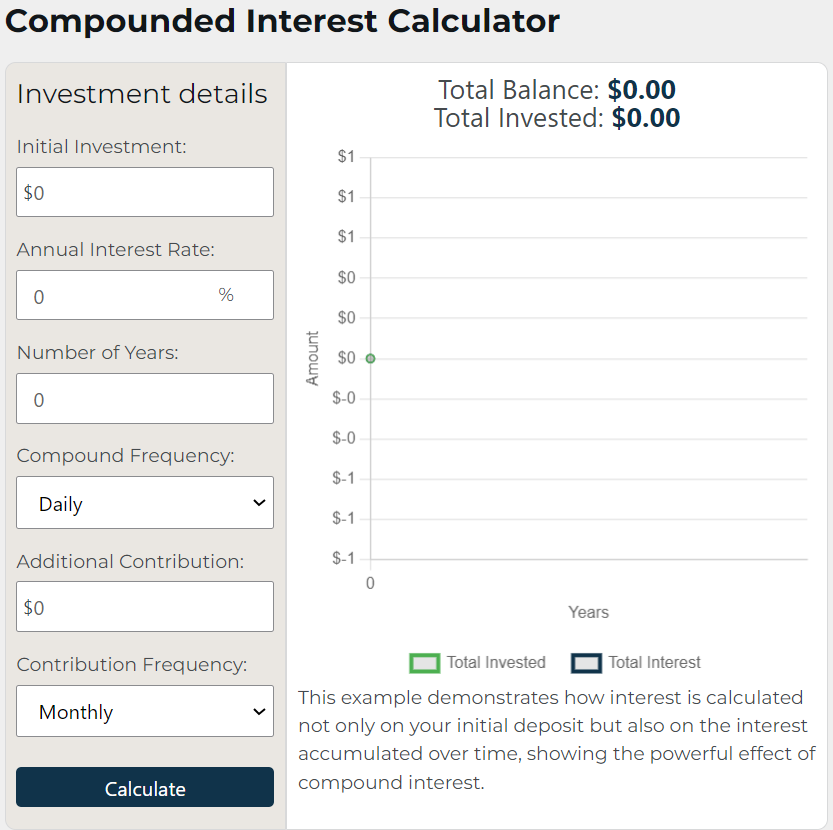Click the Additional Contribution input
Screen dimensions: 833x830
144,606
